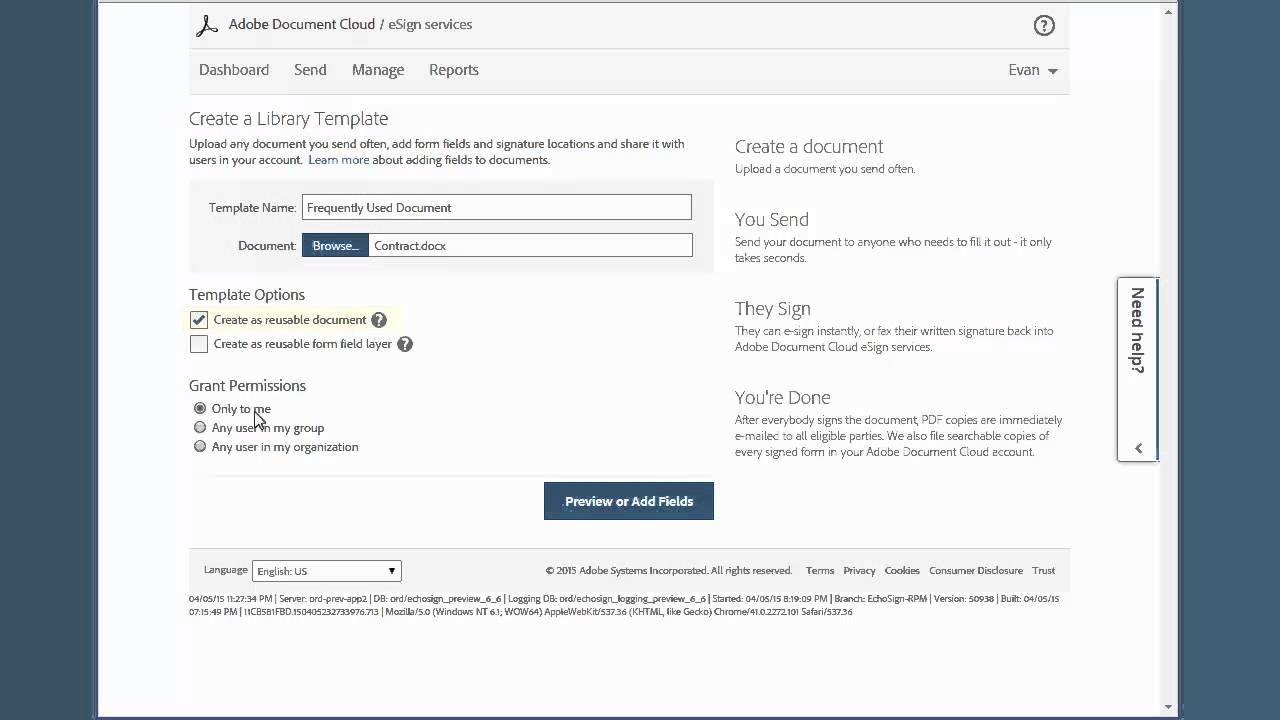The height and width of the screenshot is (720, 1280).
Task: Open the Language selector dropdown
Action: tap(327, 571)
